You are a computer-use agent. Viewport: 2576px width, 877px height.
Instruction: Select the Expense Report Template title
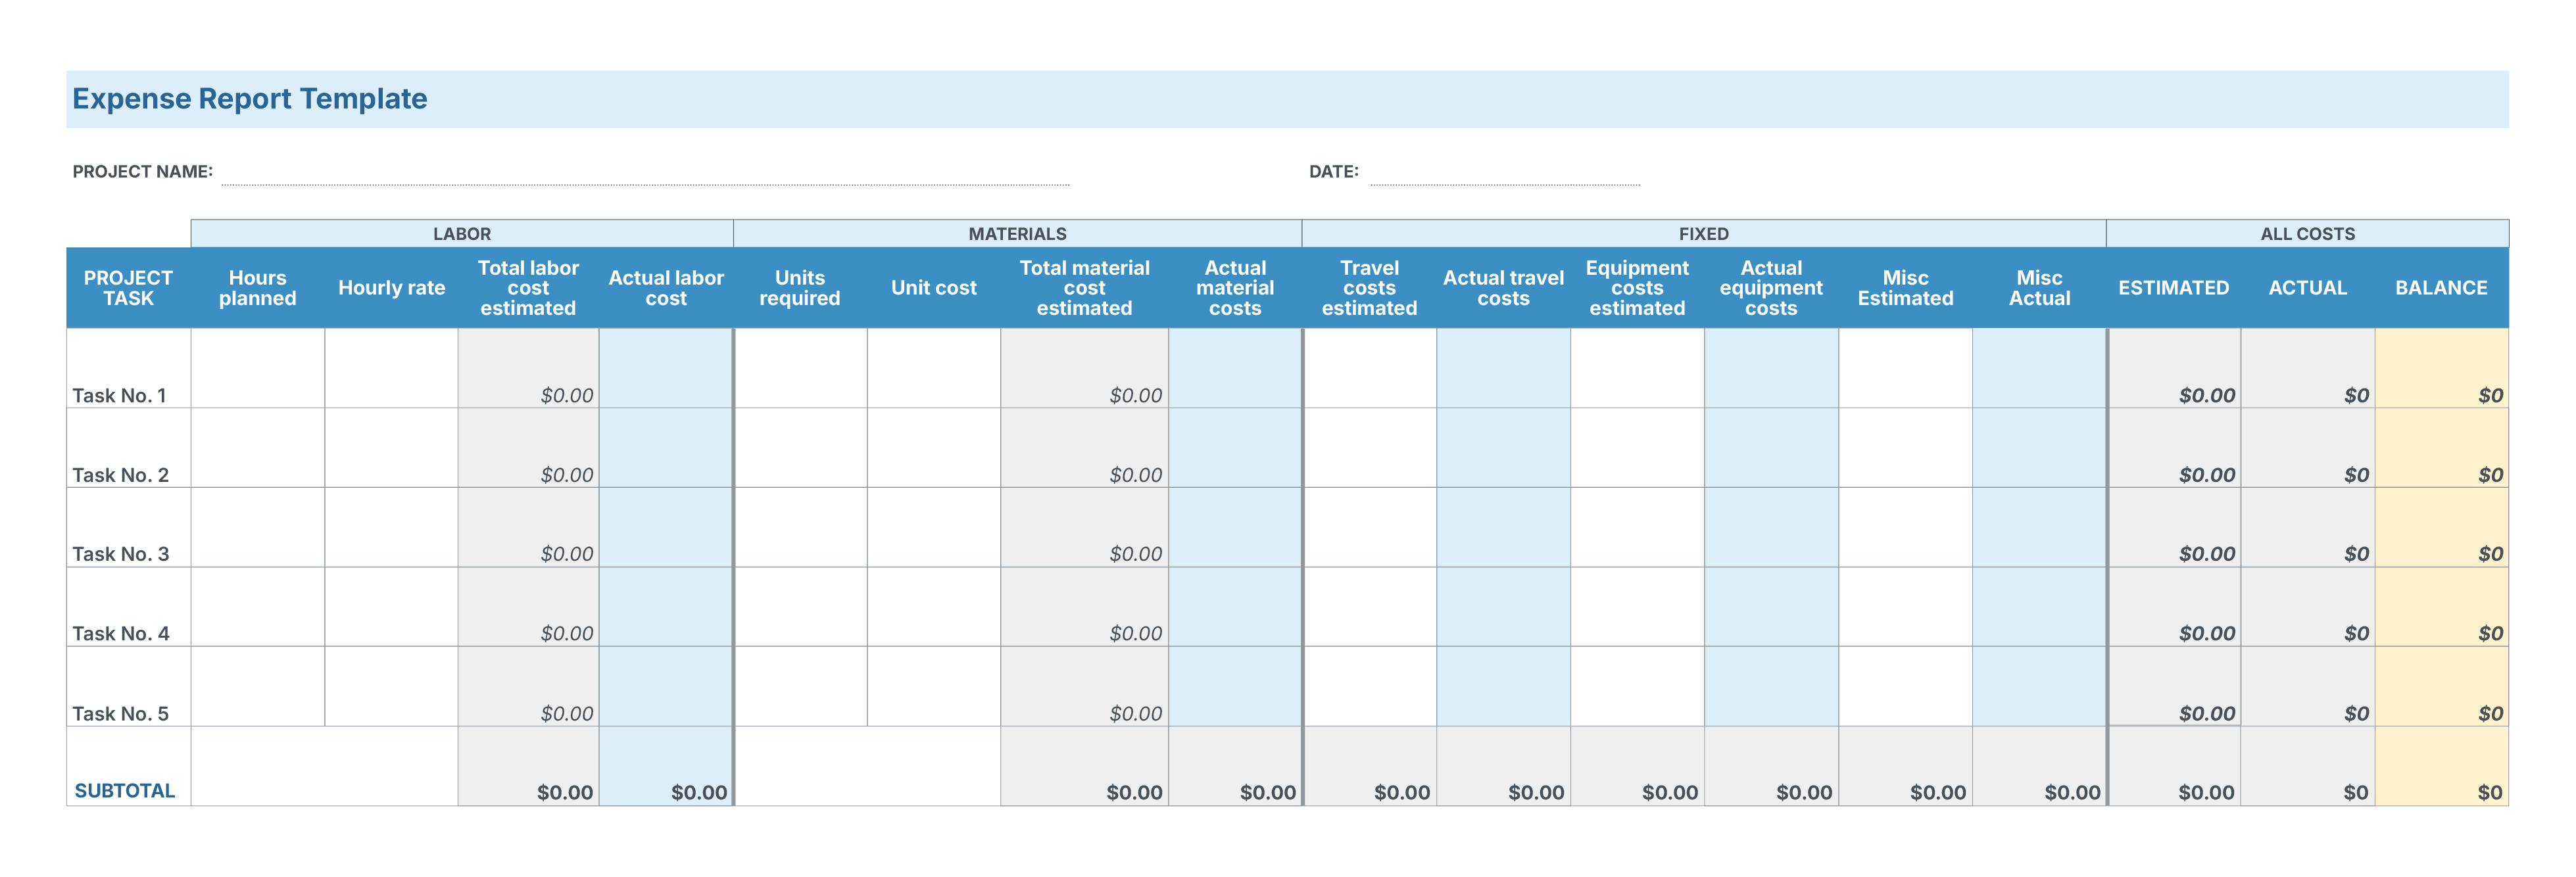(249, 98)
